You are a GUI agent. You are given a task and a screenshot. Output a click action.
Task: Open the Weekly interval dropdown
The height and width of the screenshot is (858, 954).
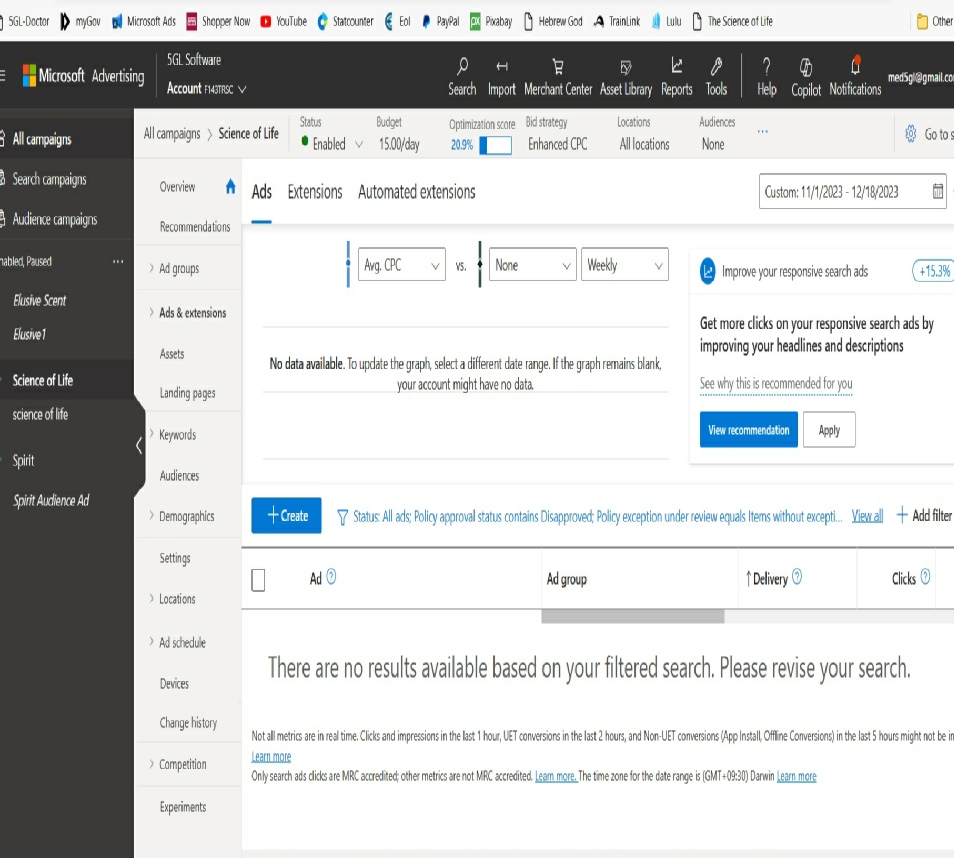(x=625, y=265)
